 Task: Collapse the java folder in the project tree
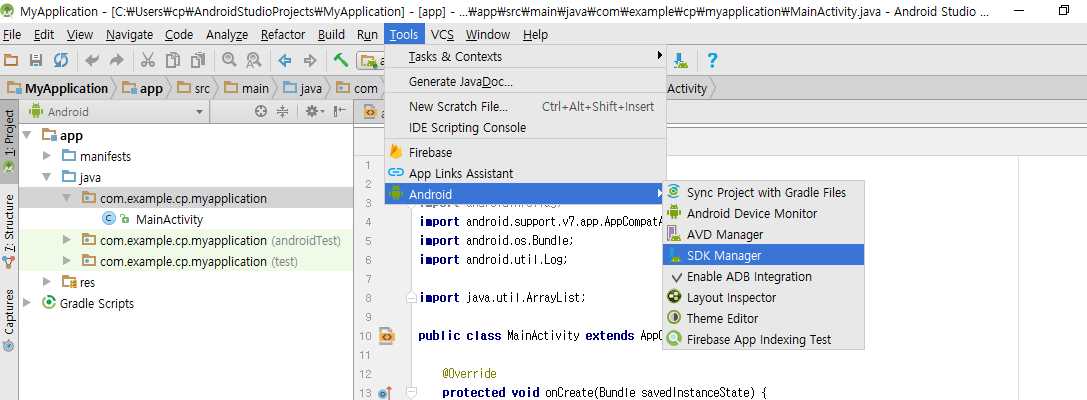(x=46, y=177)
